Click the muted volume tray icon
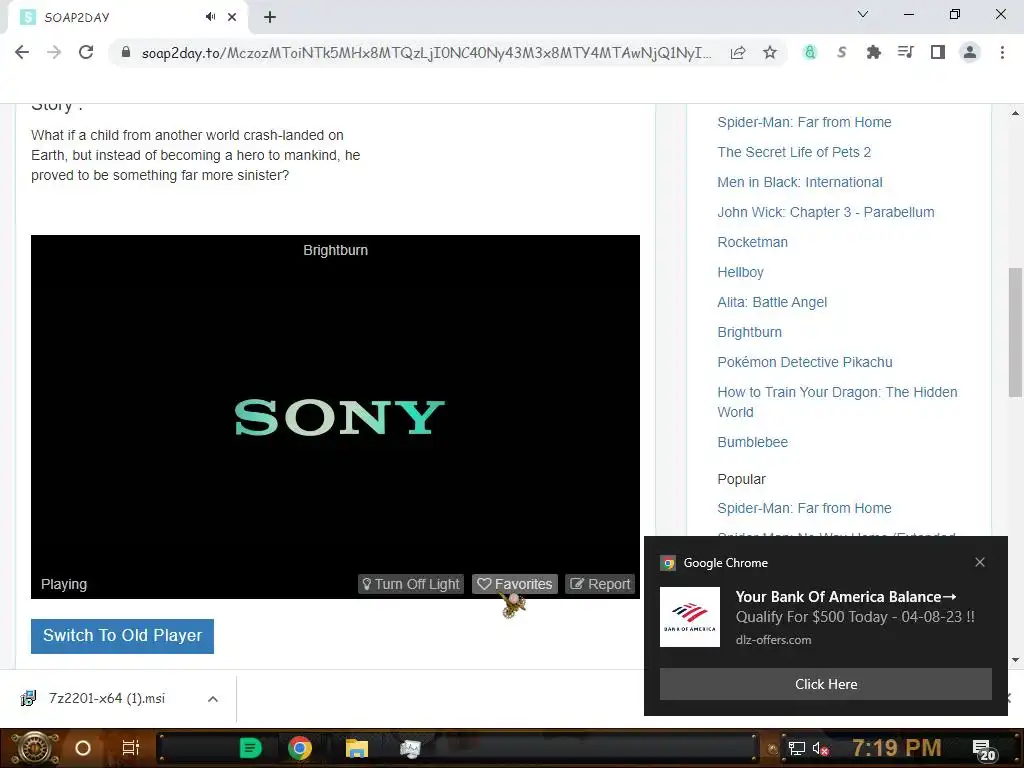 coord(820,748)
